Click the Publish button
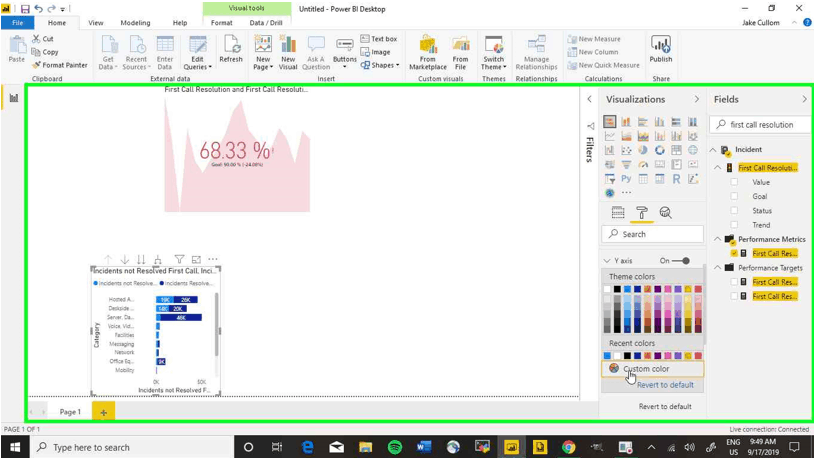Image resolution: width=815 pixels, height=458 pixels. tap(661, 49)
